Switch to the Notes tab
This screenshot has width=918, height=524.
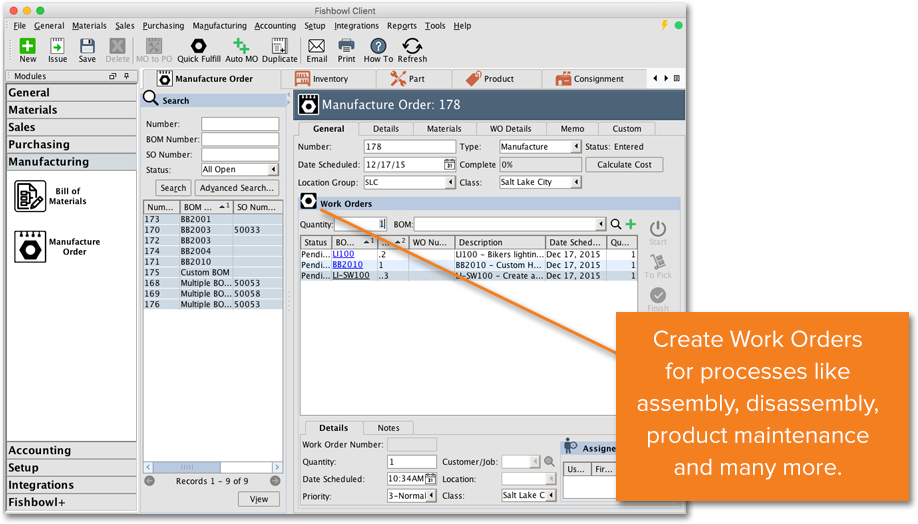tap(388, 428)
